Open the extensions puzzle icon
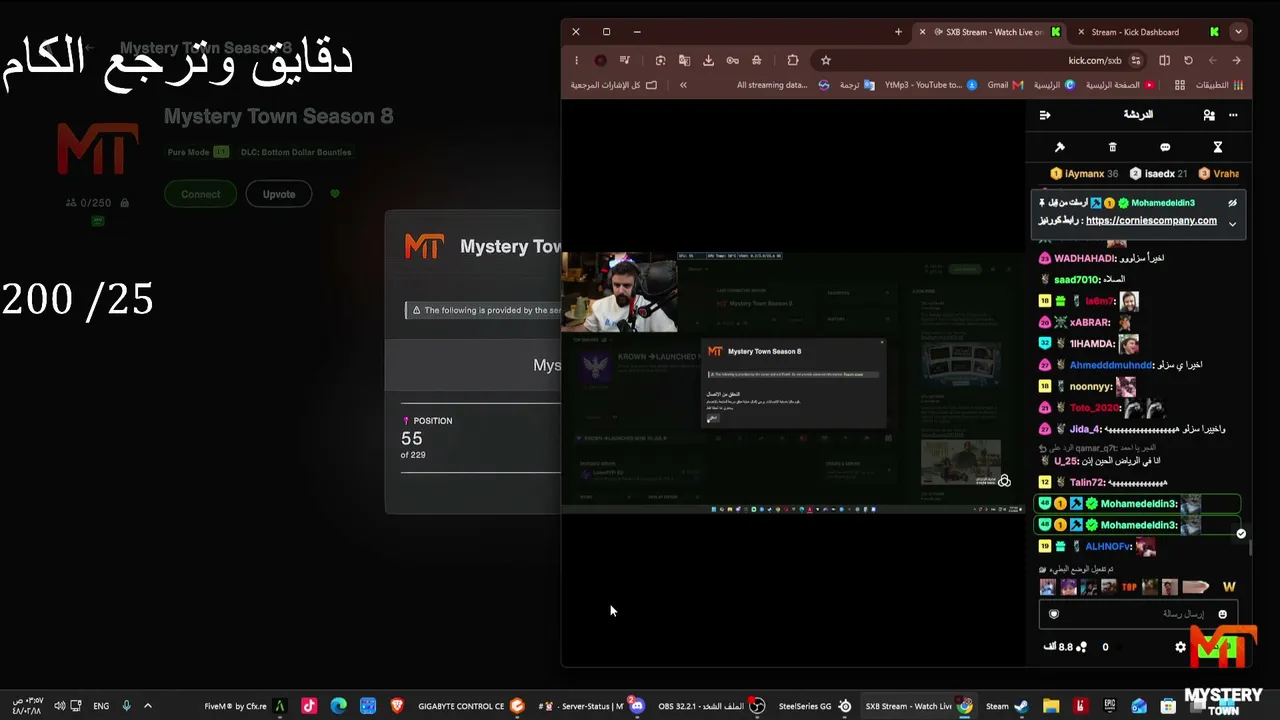Image resolution: width=1280 pixels, height=720 pixels. (x=793, y=60)
